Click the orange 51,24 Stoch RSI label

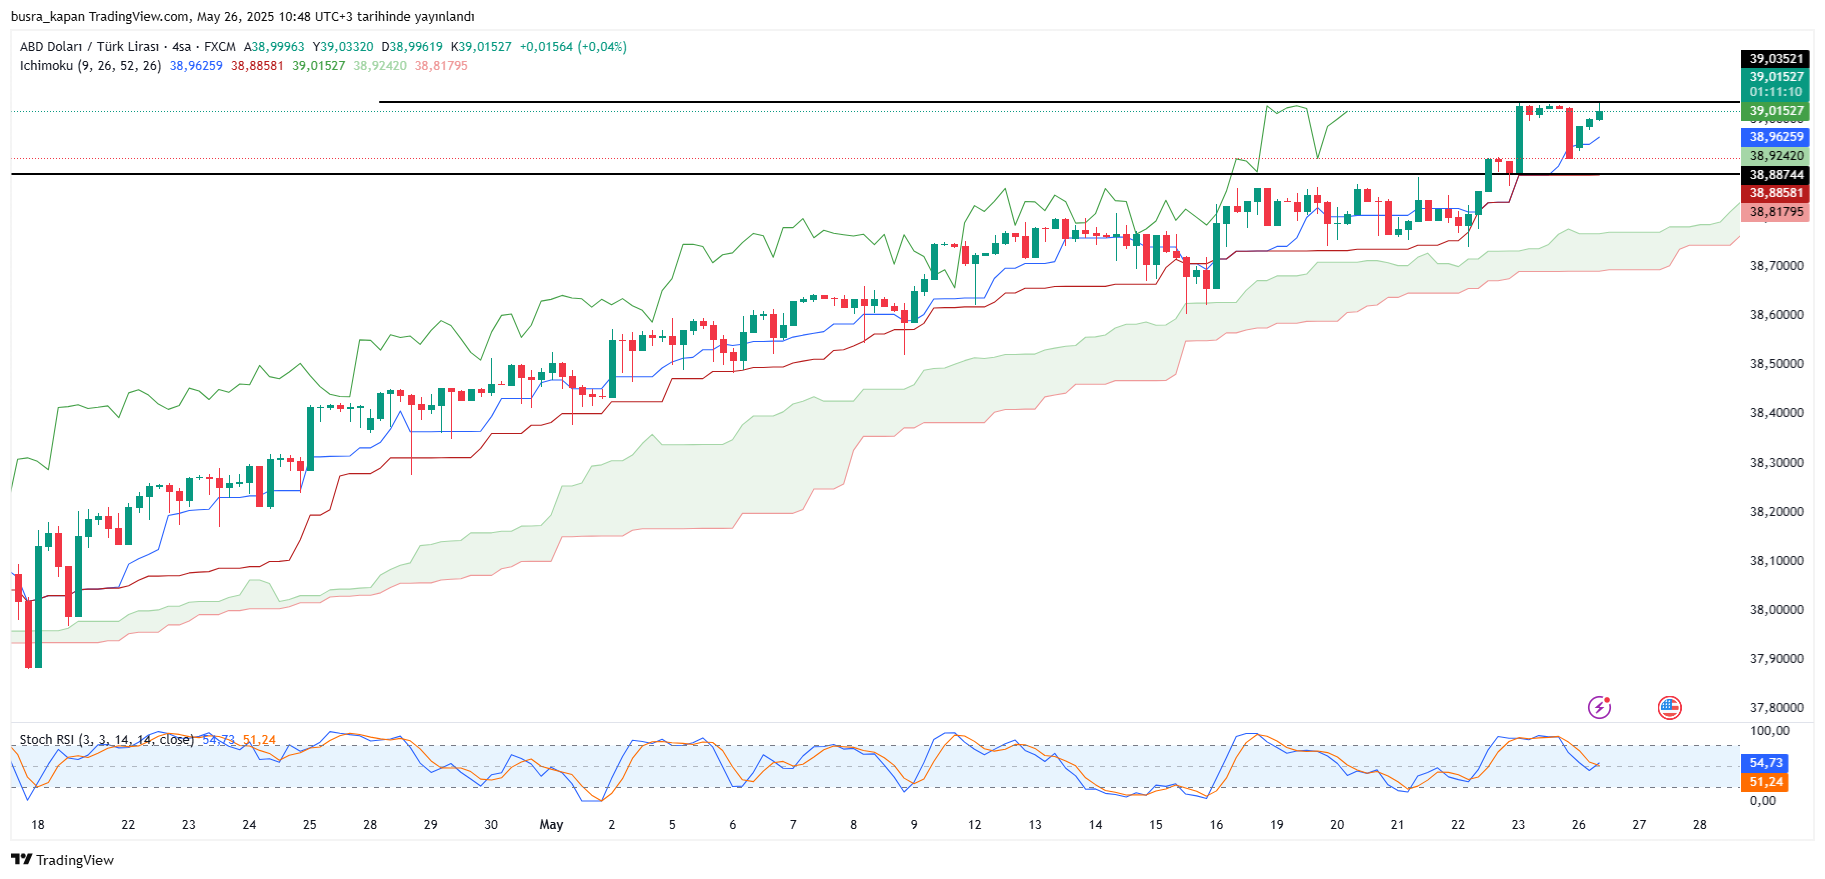1766,782
